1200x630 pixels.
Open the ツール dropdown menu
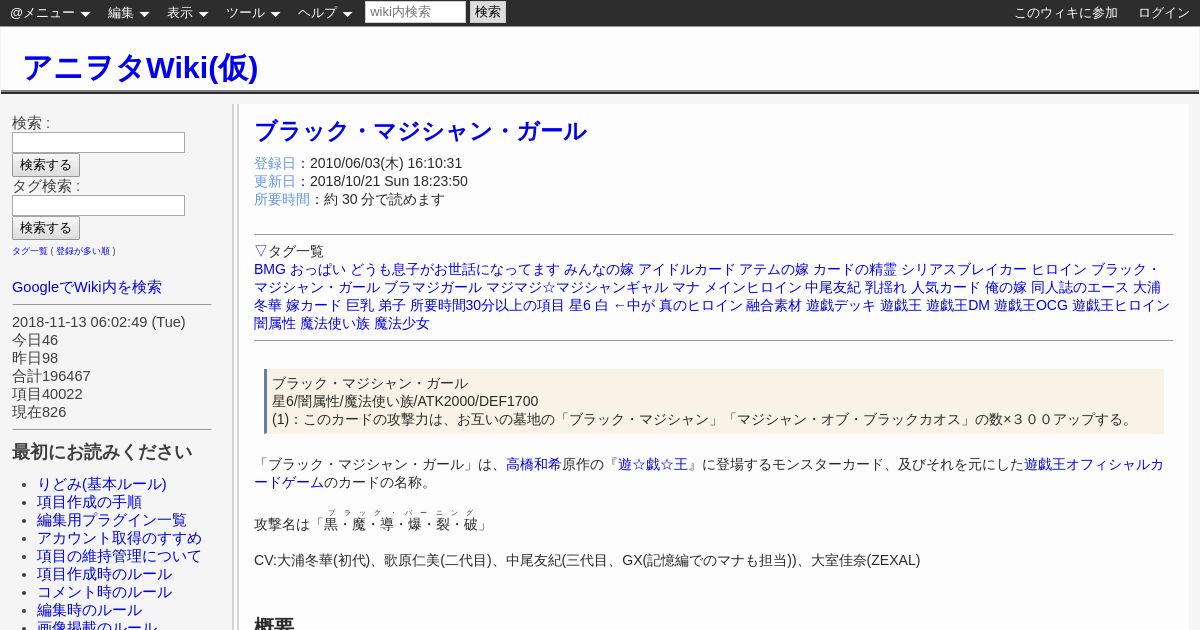[253, 13]
